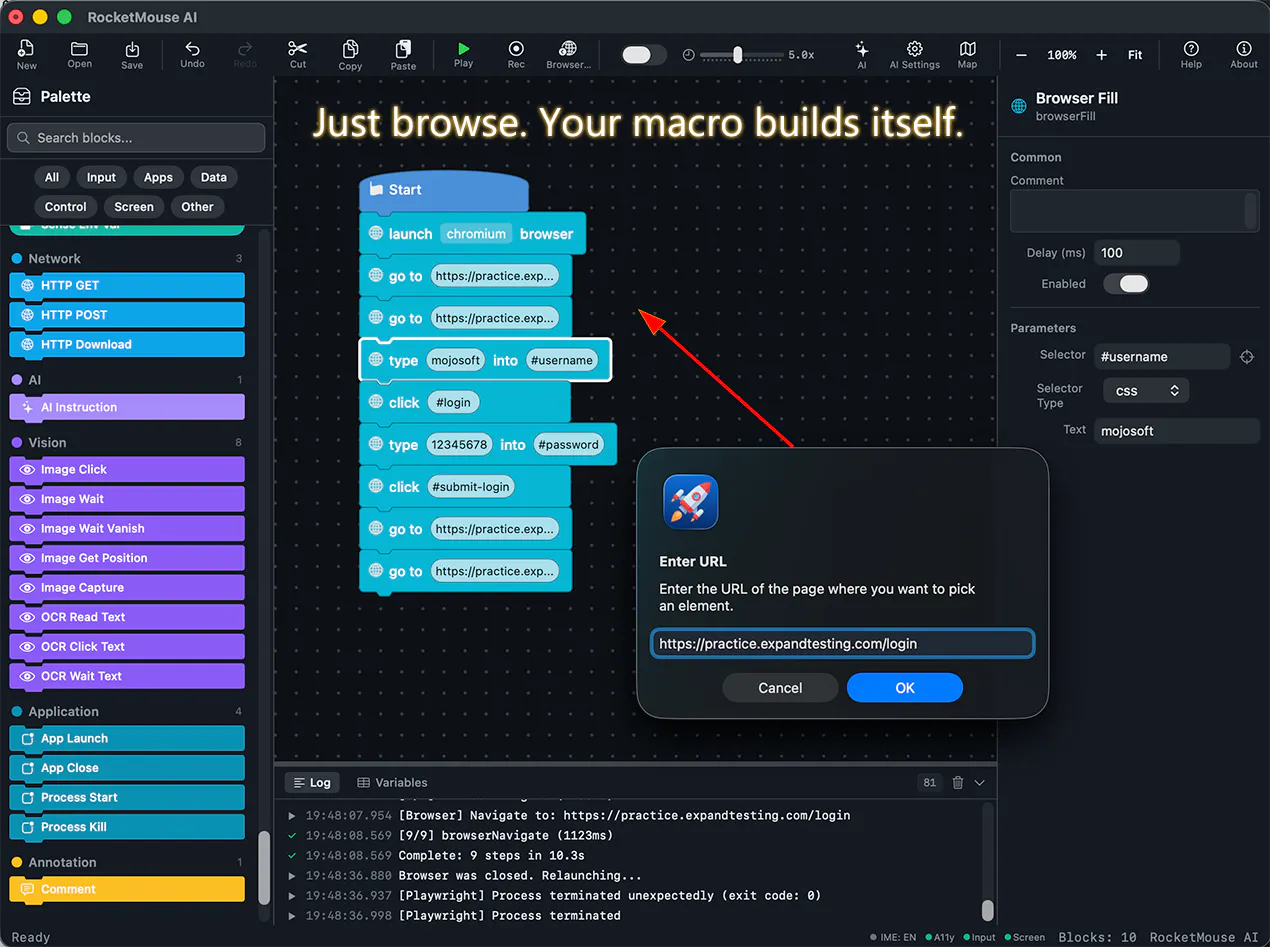
Task: Select the Apps palette filter
Action: point(158,177)
